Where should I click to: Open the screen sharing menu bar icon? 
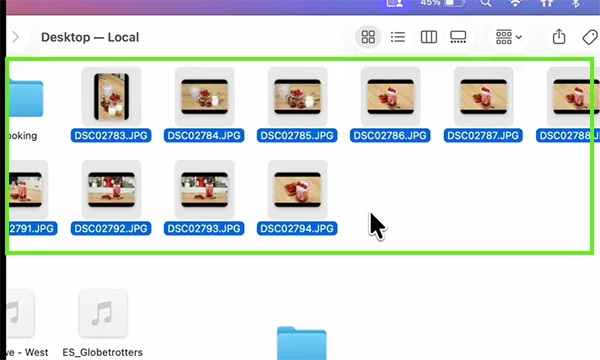[395, 3]
